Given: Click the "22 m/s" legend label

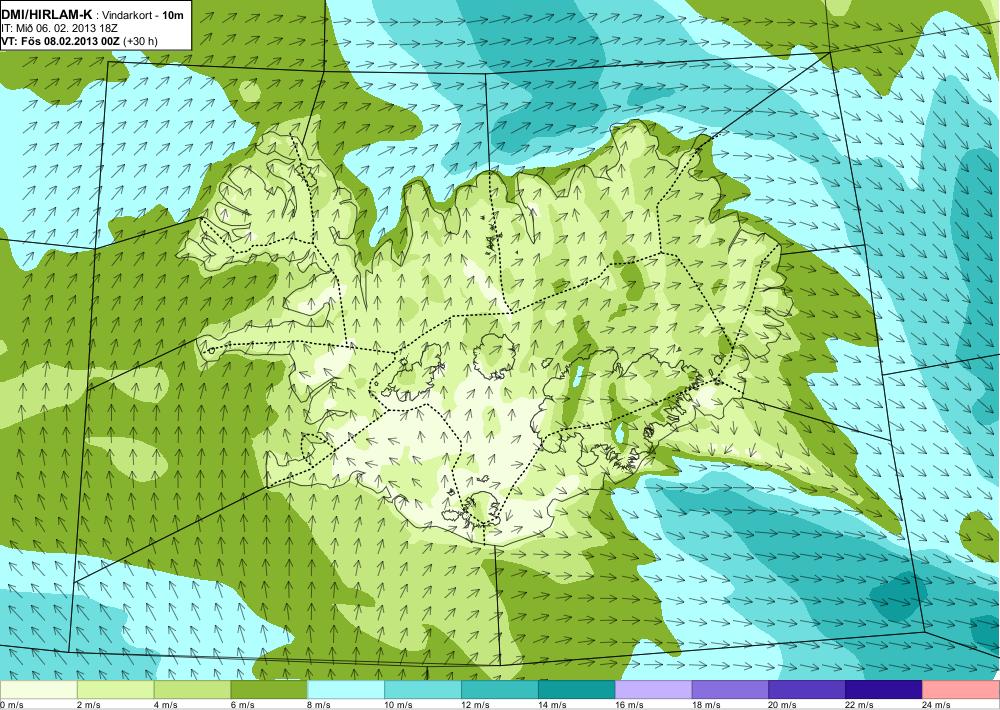Looking at the screenshot, I should (x=860, y=705).
